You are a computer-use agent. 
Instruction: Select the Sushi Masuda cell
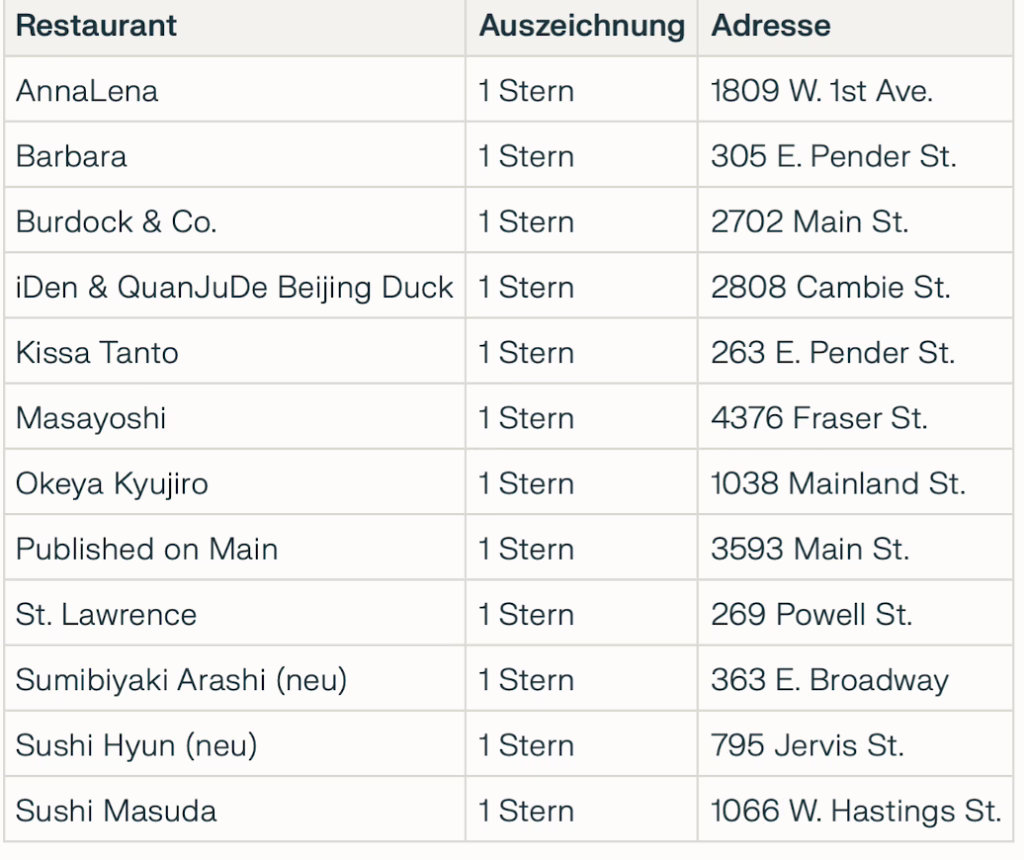pos(116,810)
